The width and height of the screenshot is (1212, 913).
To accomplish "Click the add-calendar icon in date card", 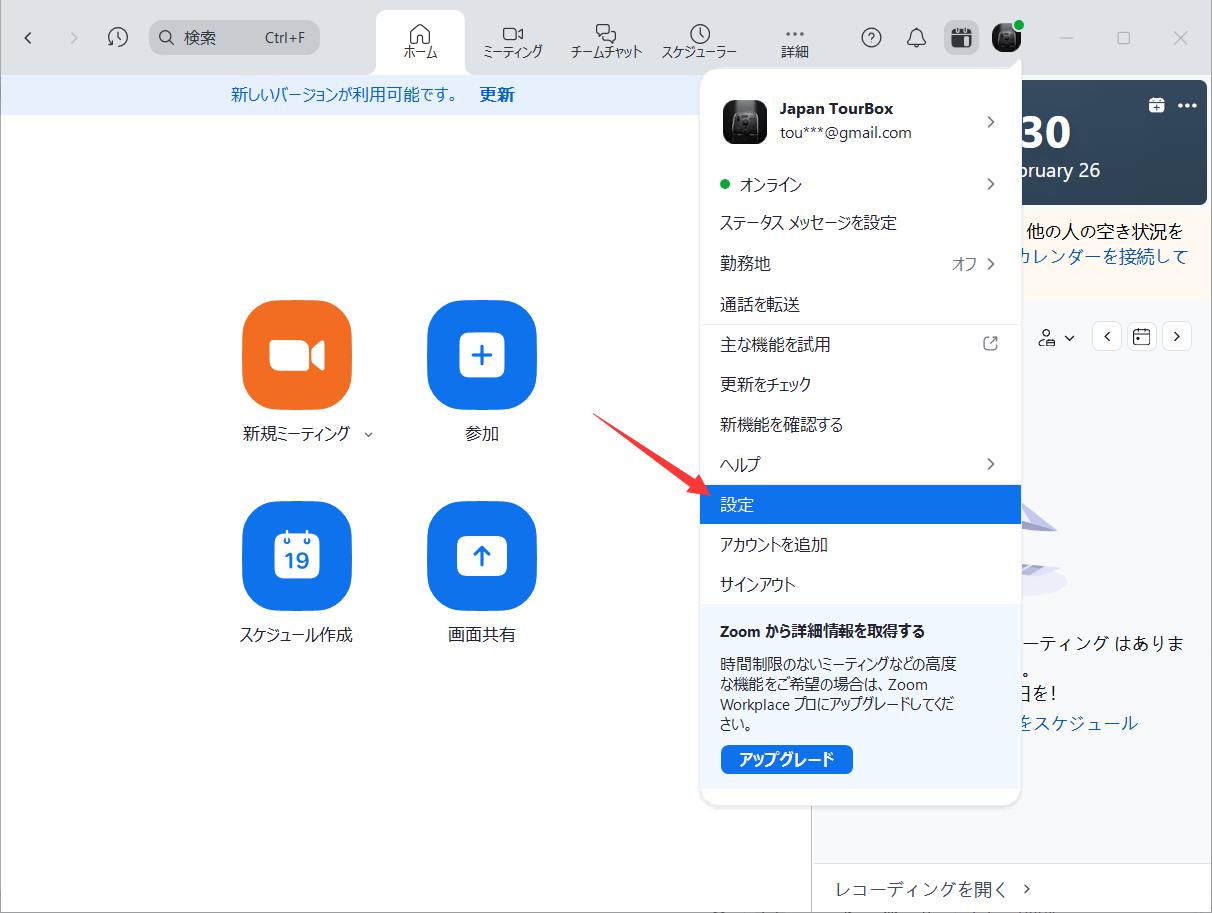I will [x=1157, y=105].
